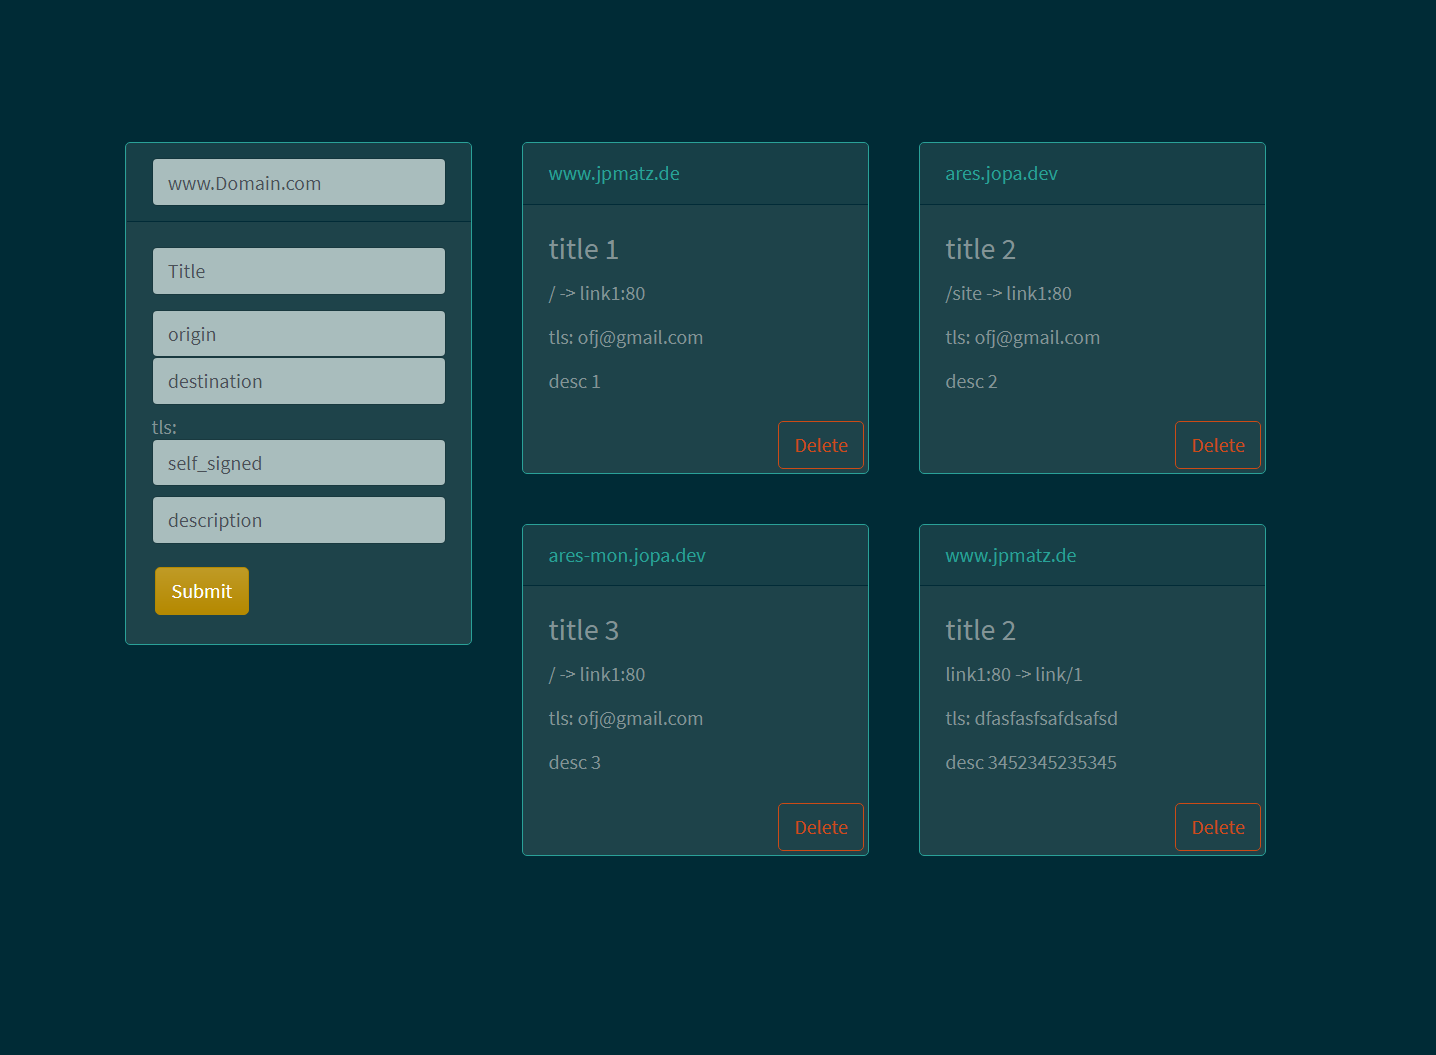The image size is (1436, 1055).
Task: Delete the card with desc 3452345235345
Action: coord(1217,827)
